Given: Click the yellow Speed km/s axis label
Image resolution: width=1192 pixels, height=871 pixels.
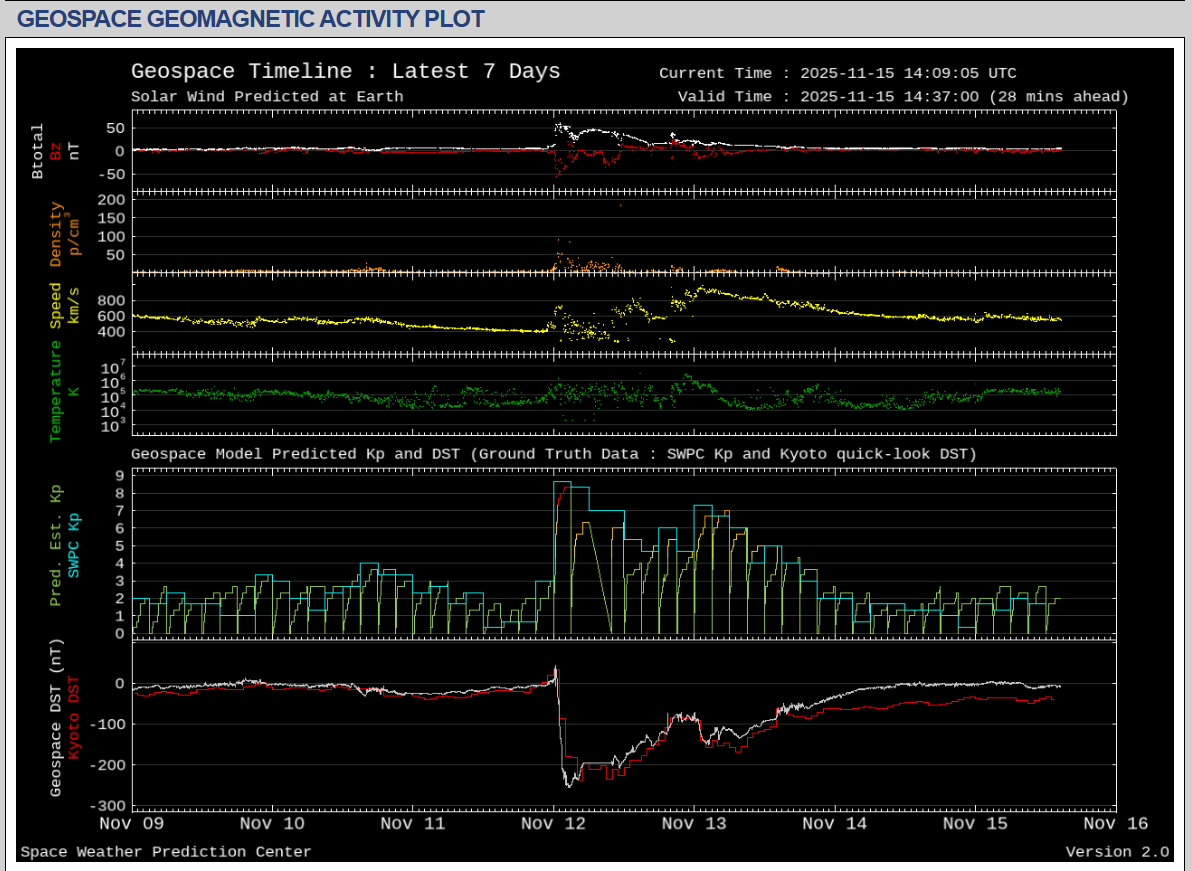Looking at the screenshot, I should [x=57, y=306].
